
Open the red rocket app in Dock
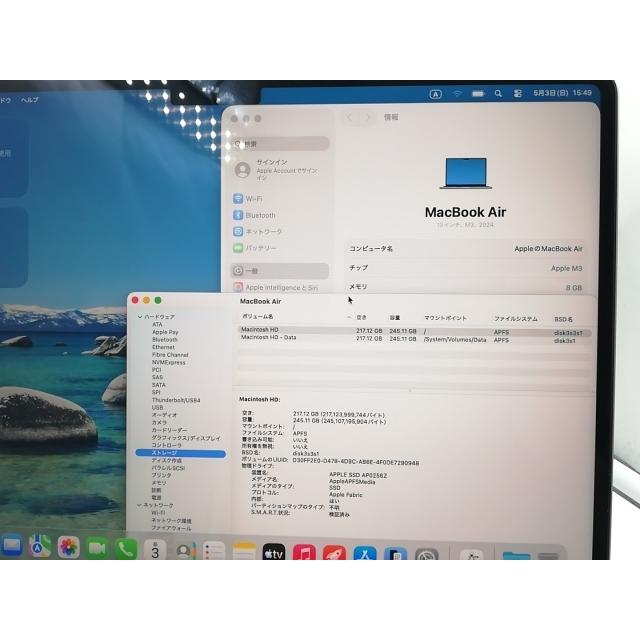coord(334,553)
